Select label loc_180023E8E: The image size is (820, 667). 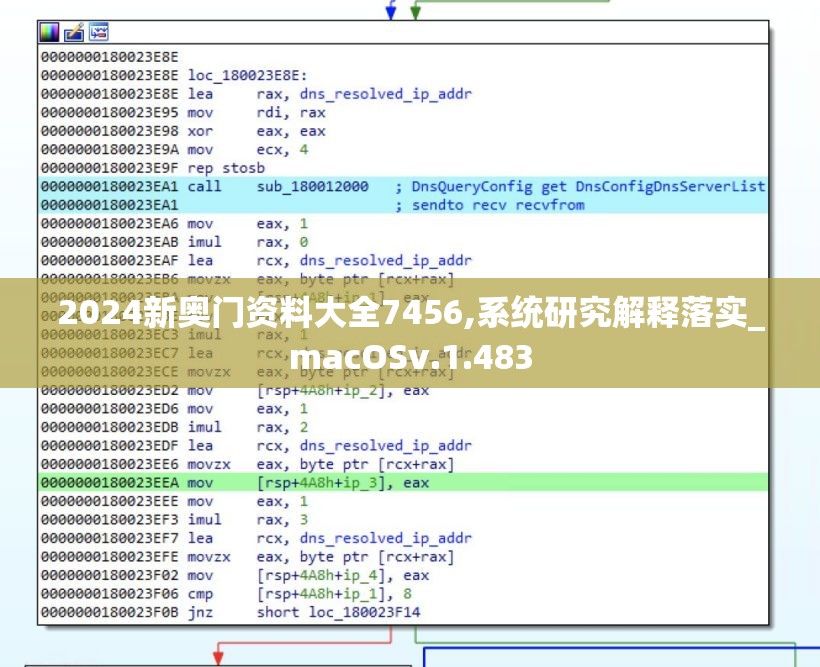pyautogui.click(x=248, y=75)
